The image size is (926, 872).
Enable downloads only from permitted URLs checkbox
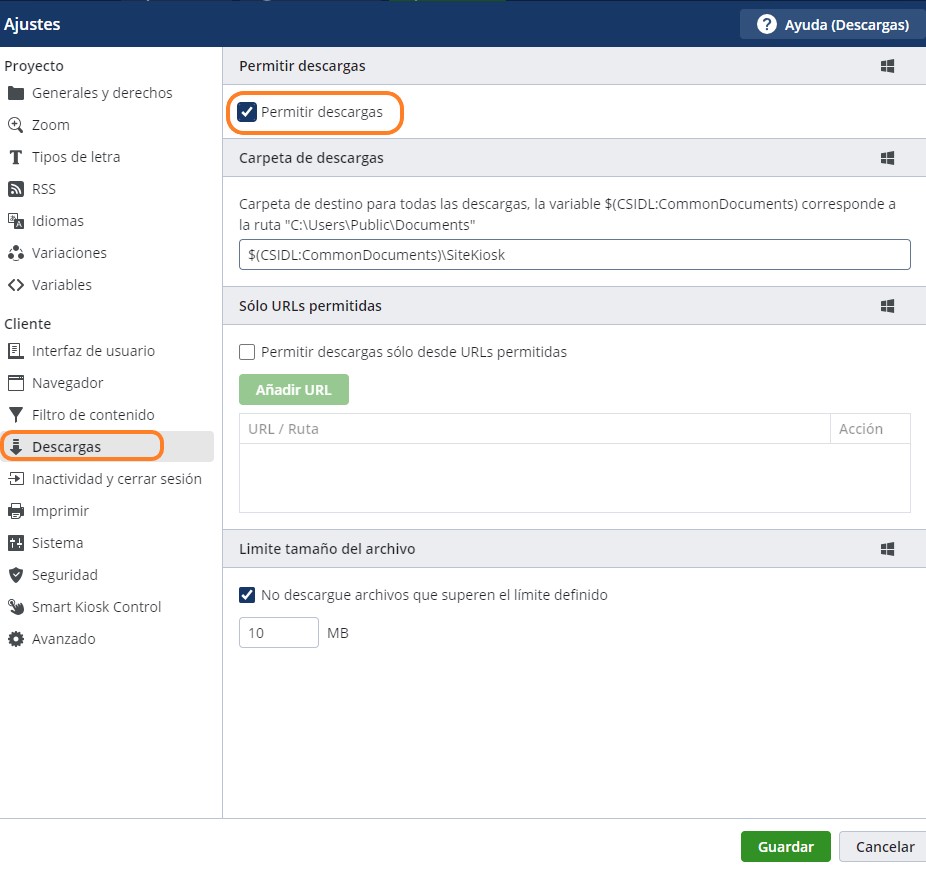tap(247, 352)
